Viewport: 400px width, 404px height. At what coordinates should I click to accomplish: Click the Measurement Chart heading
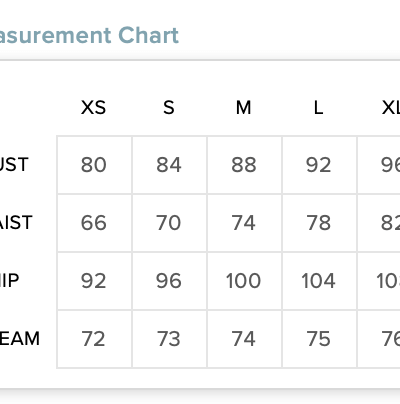(89, 35)
